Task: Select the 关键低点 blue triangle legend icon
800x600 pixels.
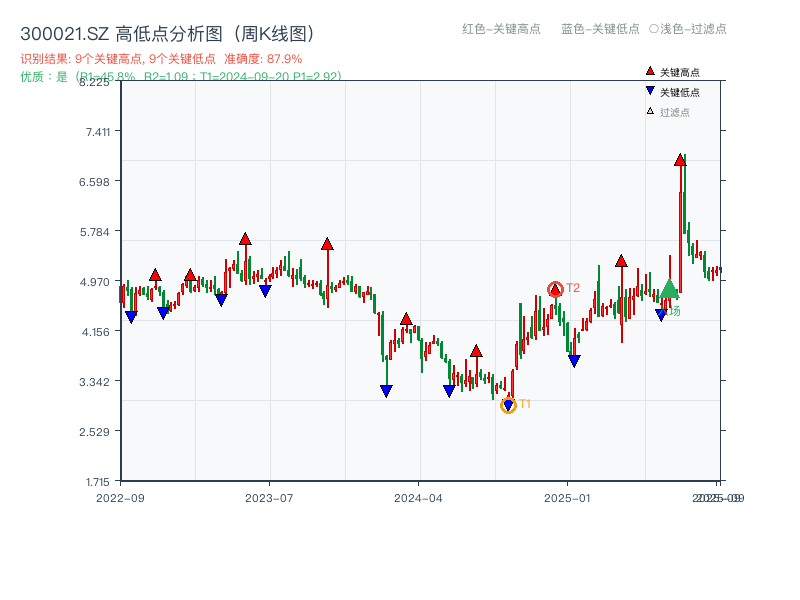Action: pos(649,91)
